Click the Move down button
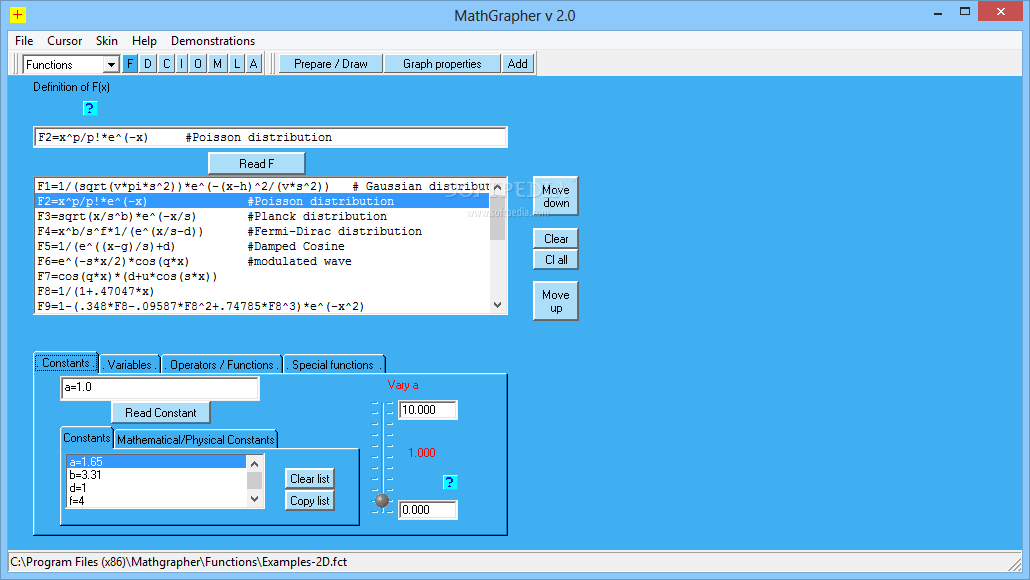The image size is (1030, 580). point(556,196)
